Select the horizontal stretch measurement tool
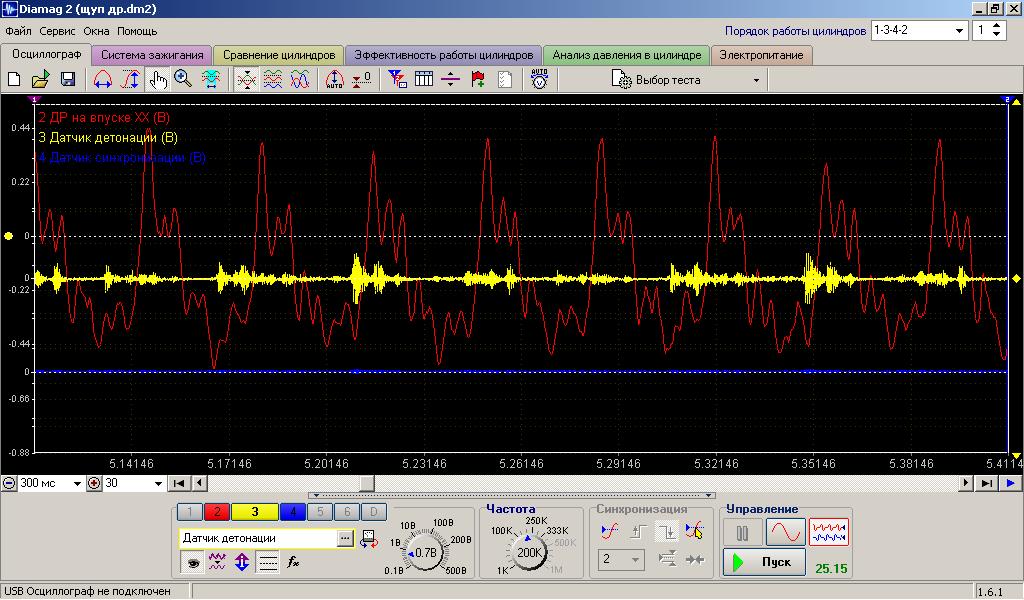 [x=103, y=80]
